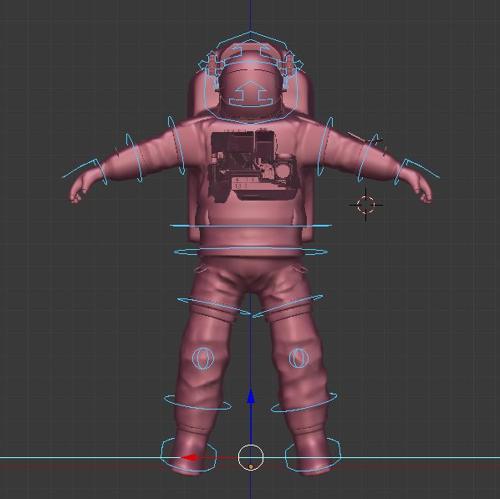Image resolution: width=500 pixels, height=499 pixels.
Task: Select the foot control on viewer's right boot
Action: point(313,455)
